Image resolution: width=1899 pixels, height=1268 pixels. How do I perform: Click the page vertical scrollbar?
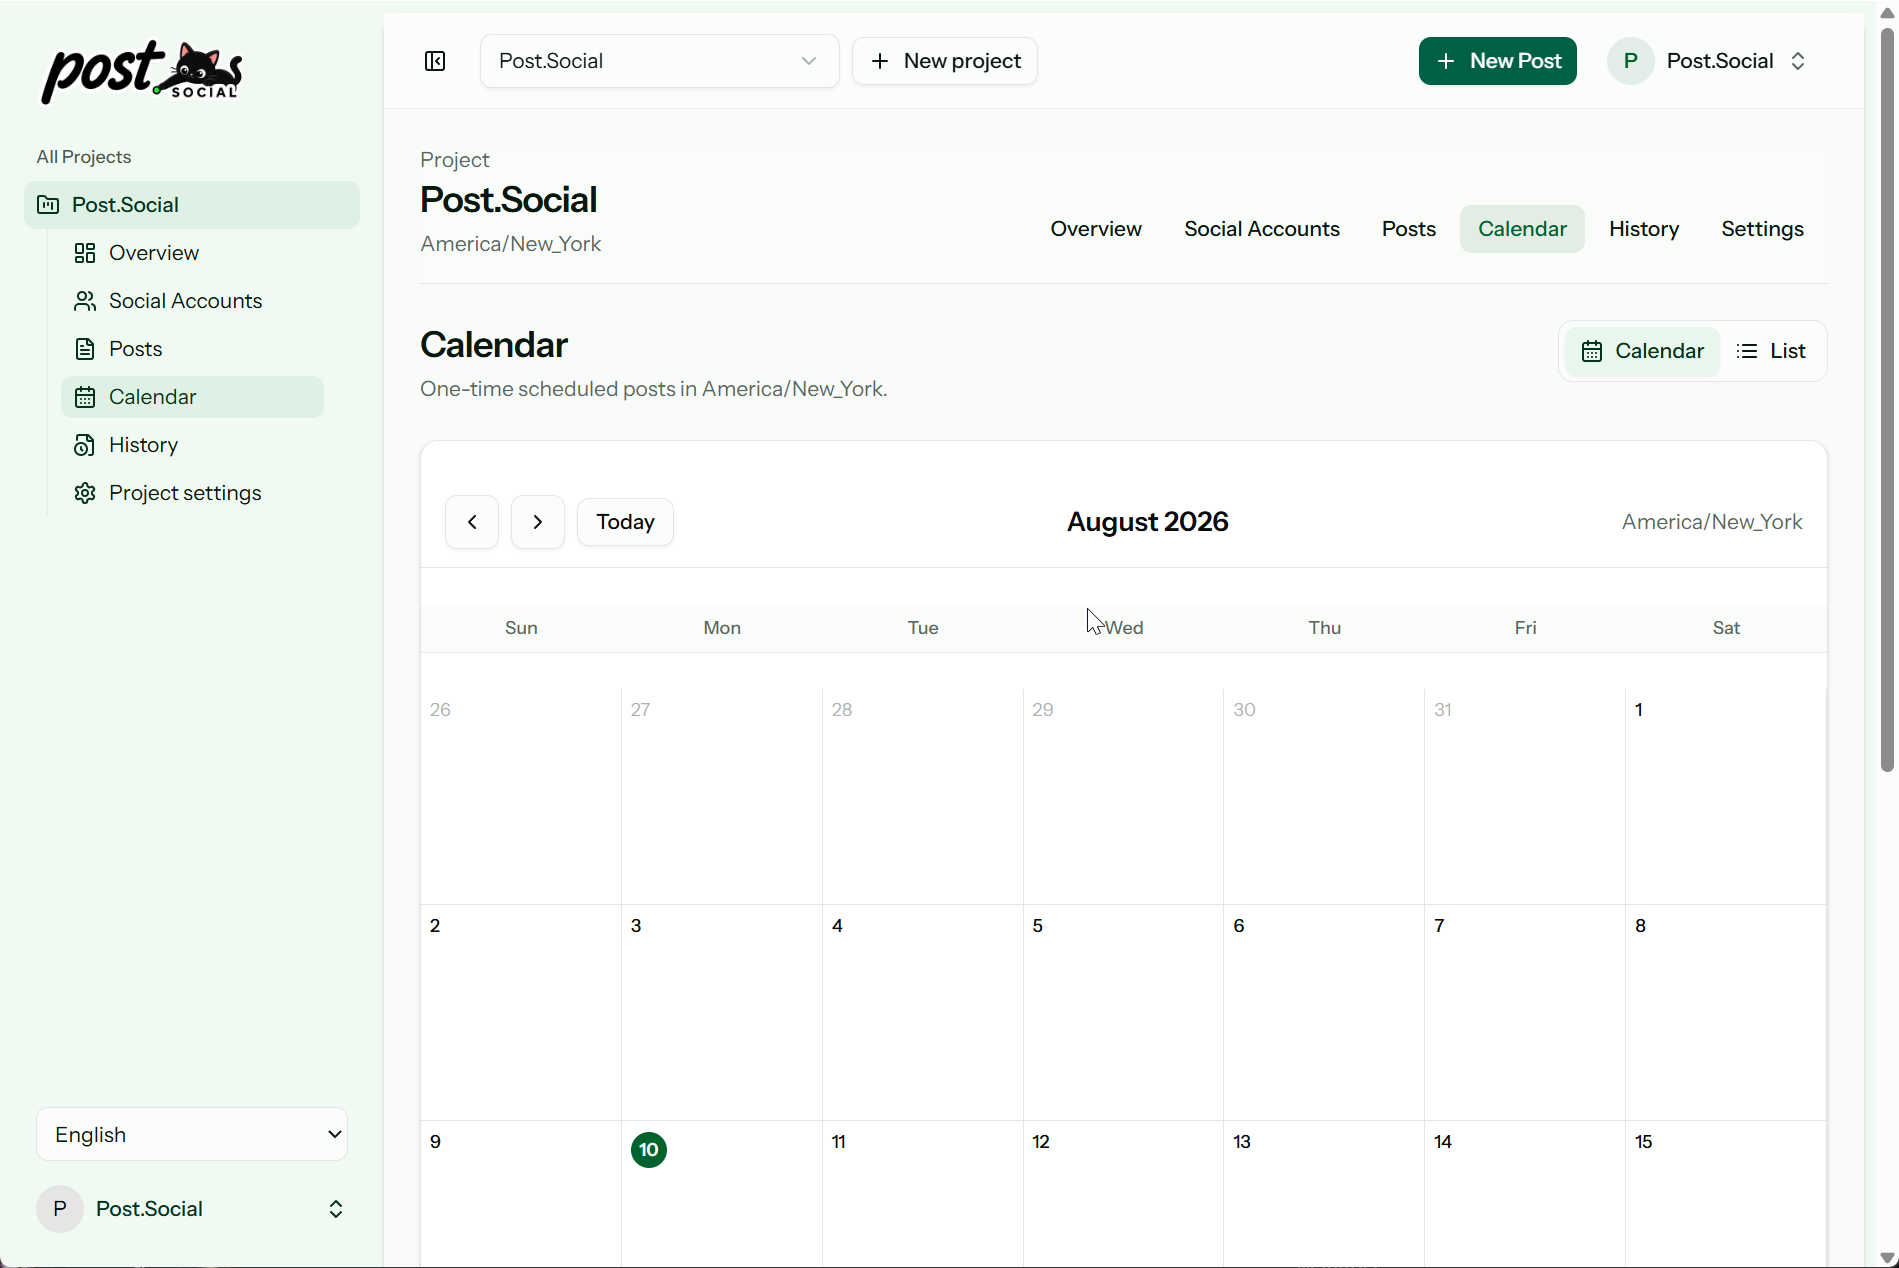click(1888, 400)
